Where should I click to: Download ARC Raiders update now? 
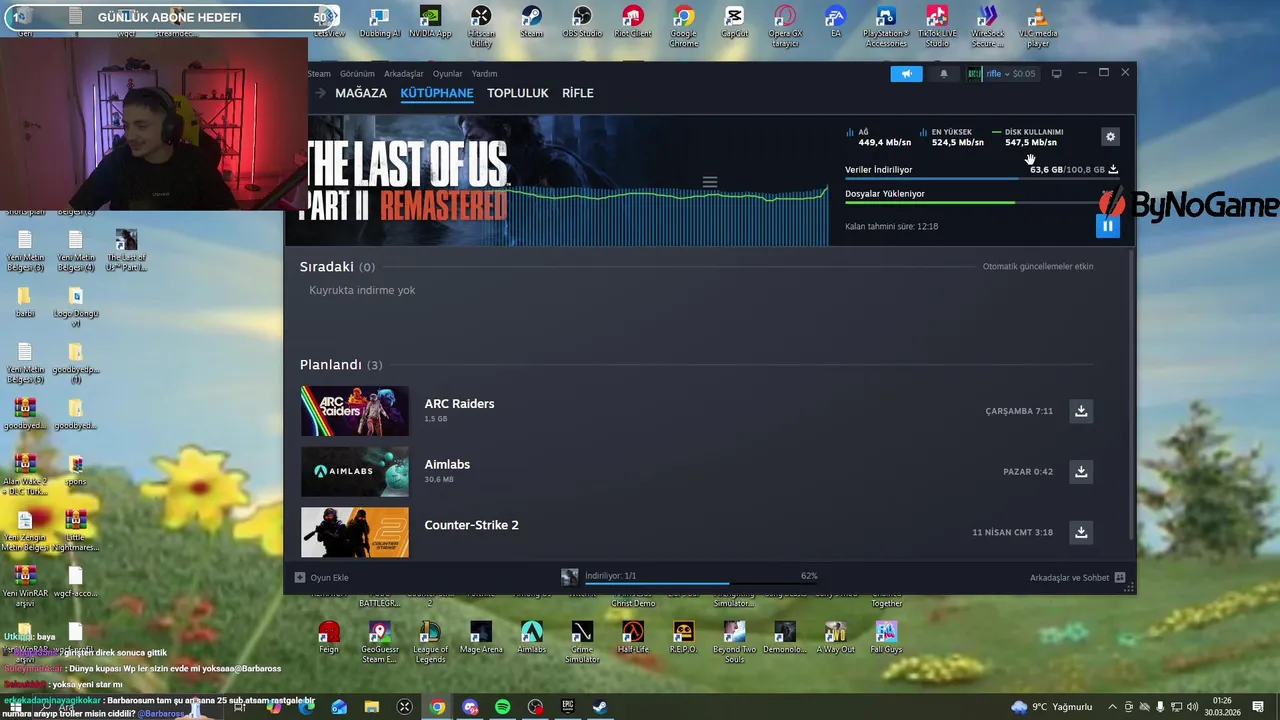click(1081, 411)
